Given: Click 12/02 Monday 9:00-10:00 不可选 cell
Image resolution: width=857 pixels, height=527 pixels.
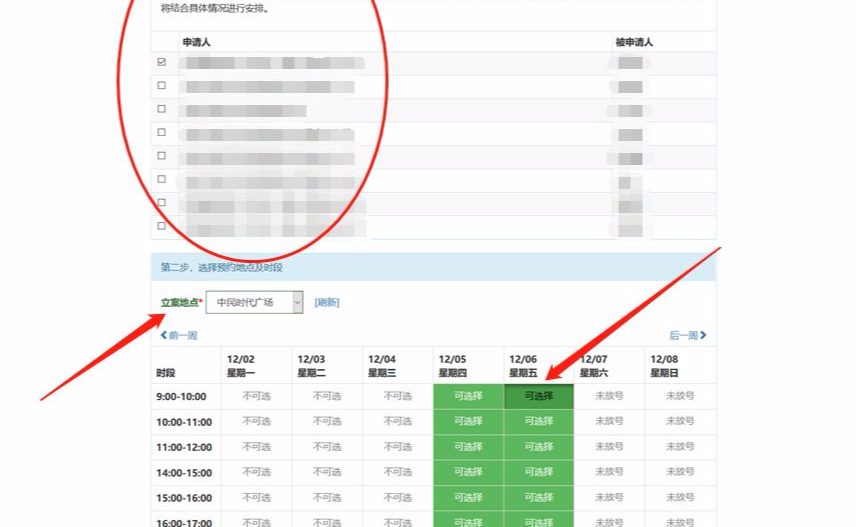Looking at the screenshot, I should [257, 396].
